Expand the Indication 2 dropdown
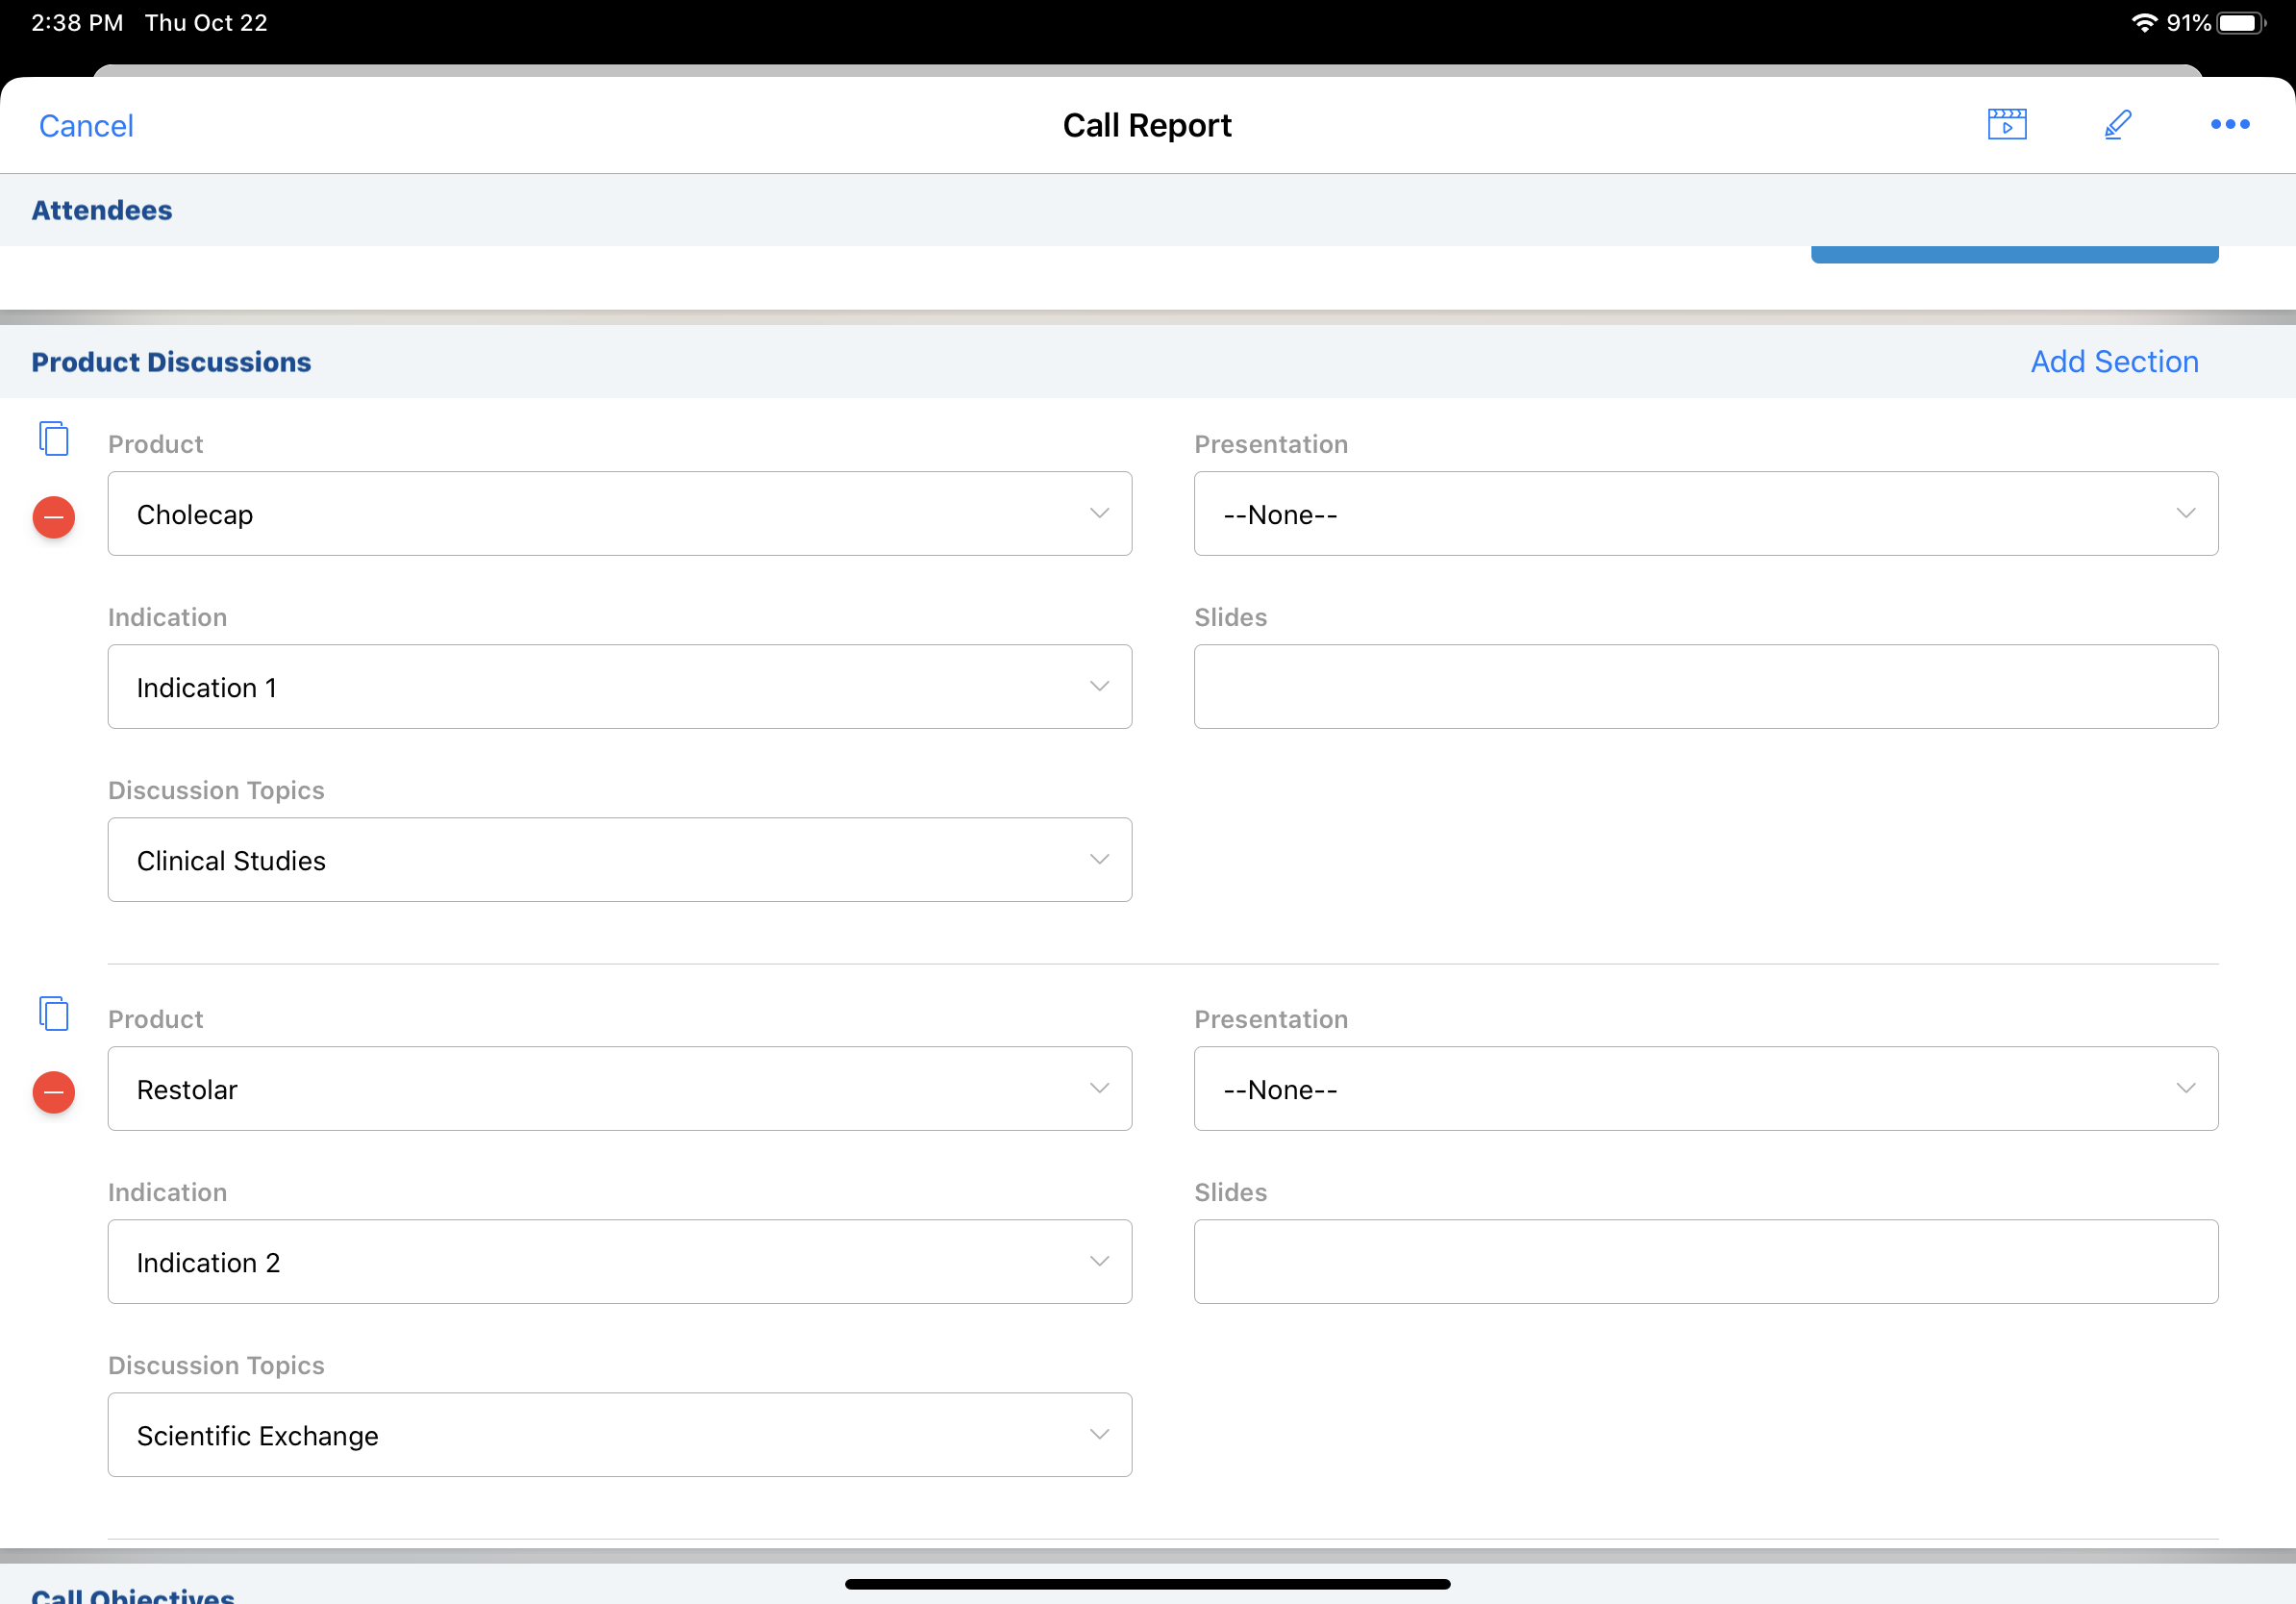Screen dimensions: 2296x1604 point(619,1262)
